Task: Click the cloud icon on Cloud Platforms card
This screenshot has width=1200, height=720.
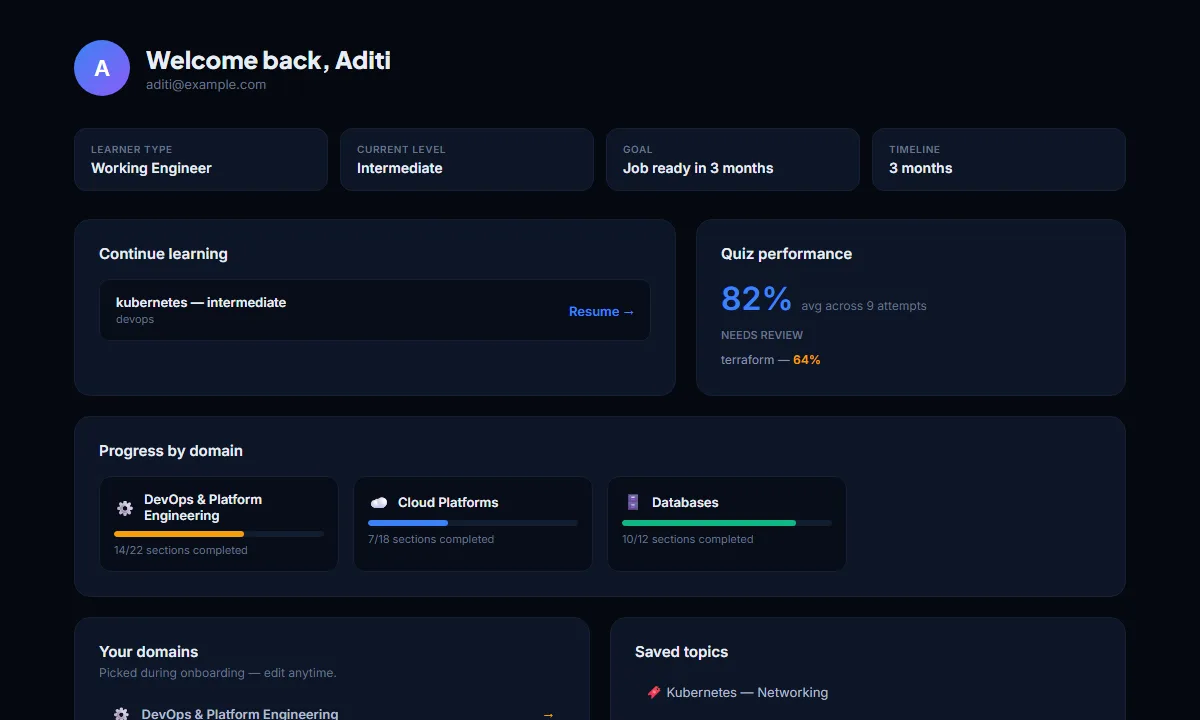Action: [x=379, y=502]
